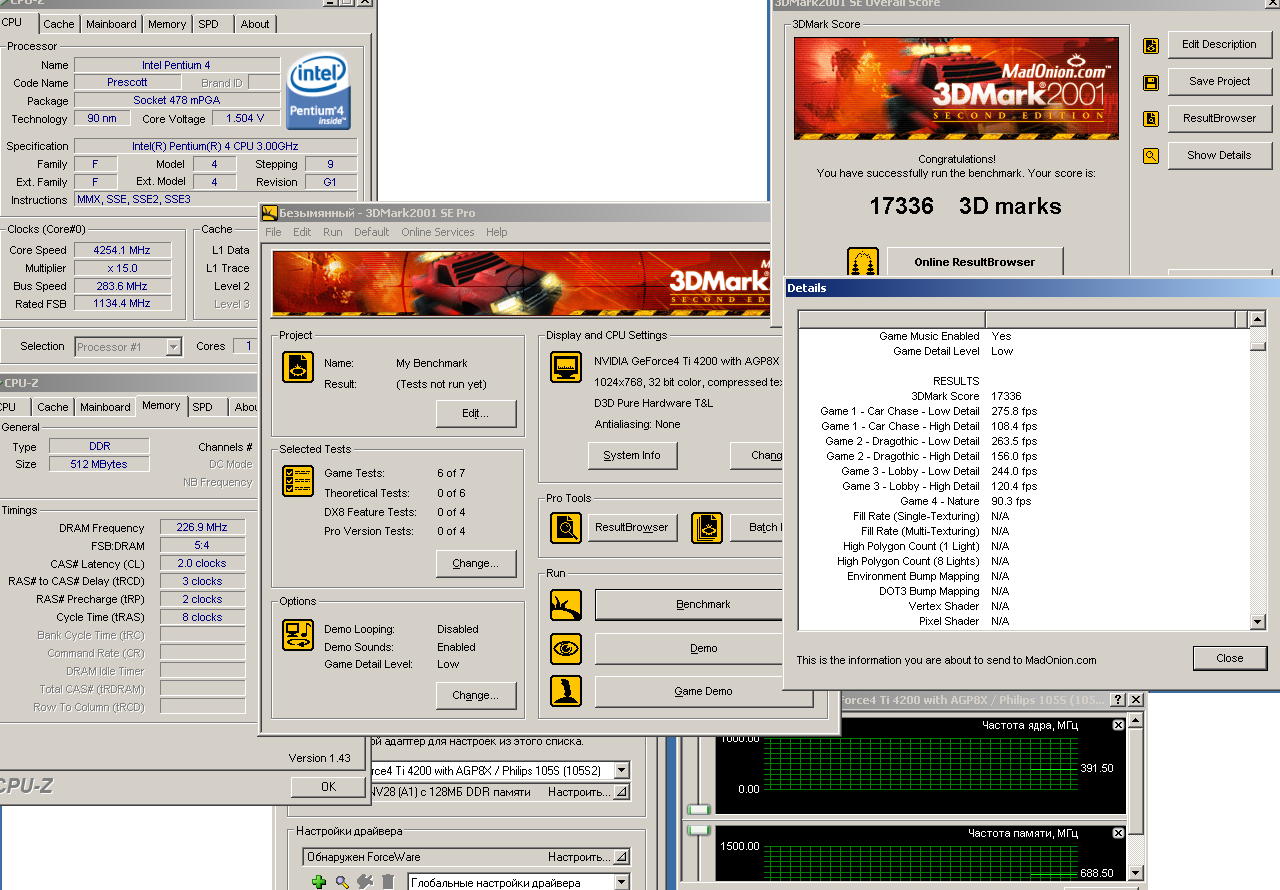Open the Online Services menu
Viewport: 1280px width, 890px height.
click(438, 232)
